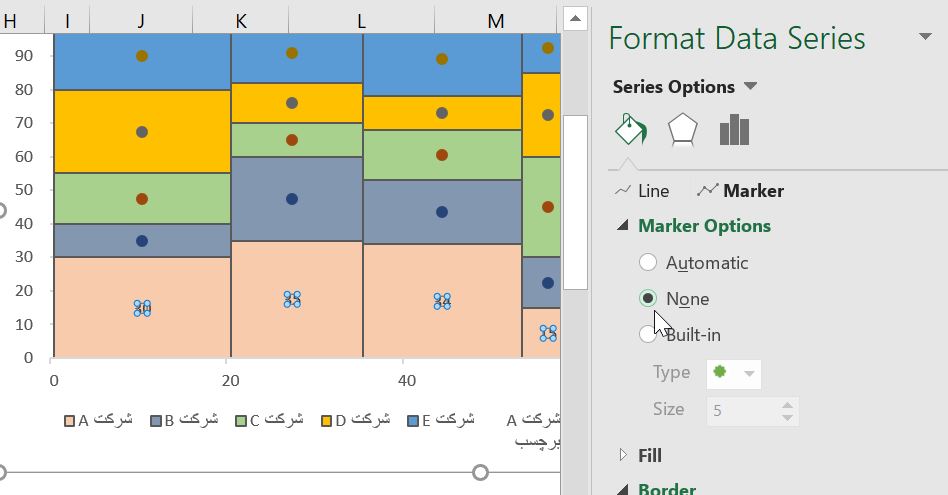This screenshot has width=948, height=495.
Task: Select the None marker option
Action: point(648,298)
